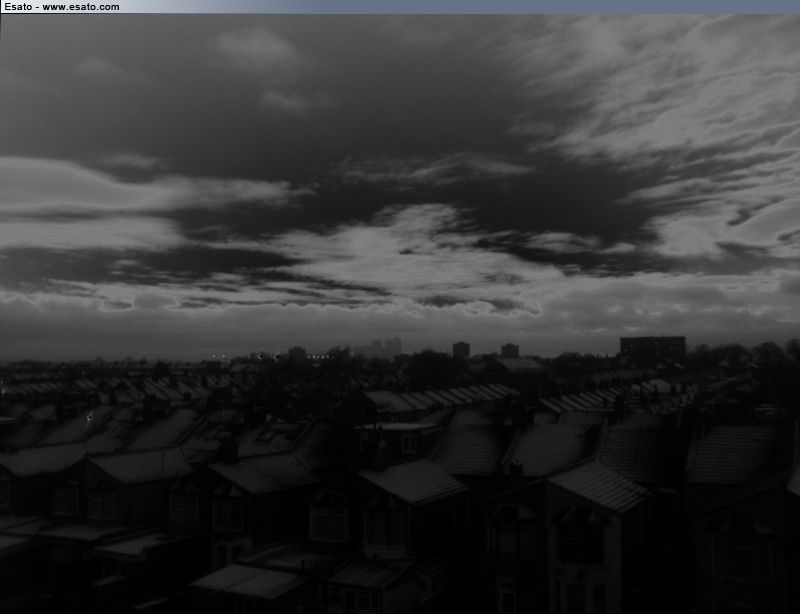Click the grayscale rooftop skyline photo
The image size is (800, 614).
[x=400, y=314]
